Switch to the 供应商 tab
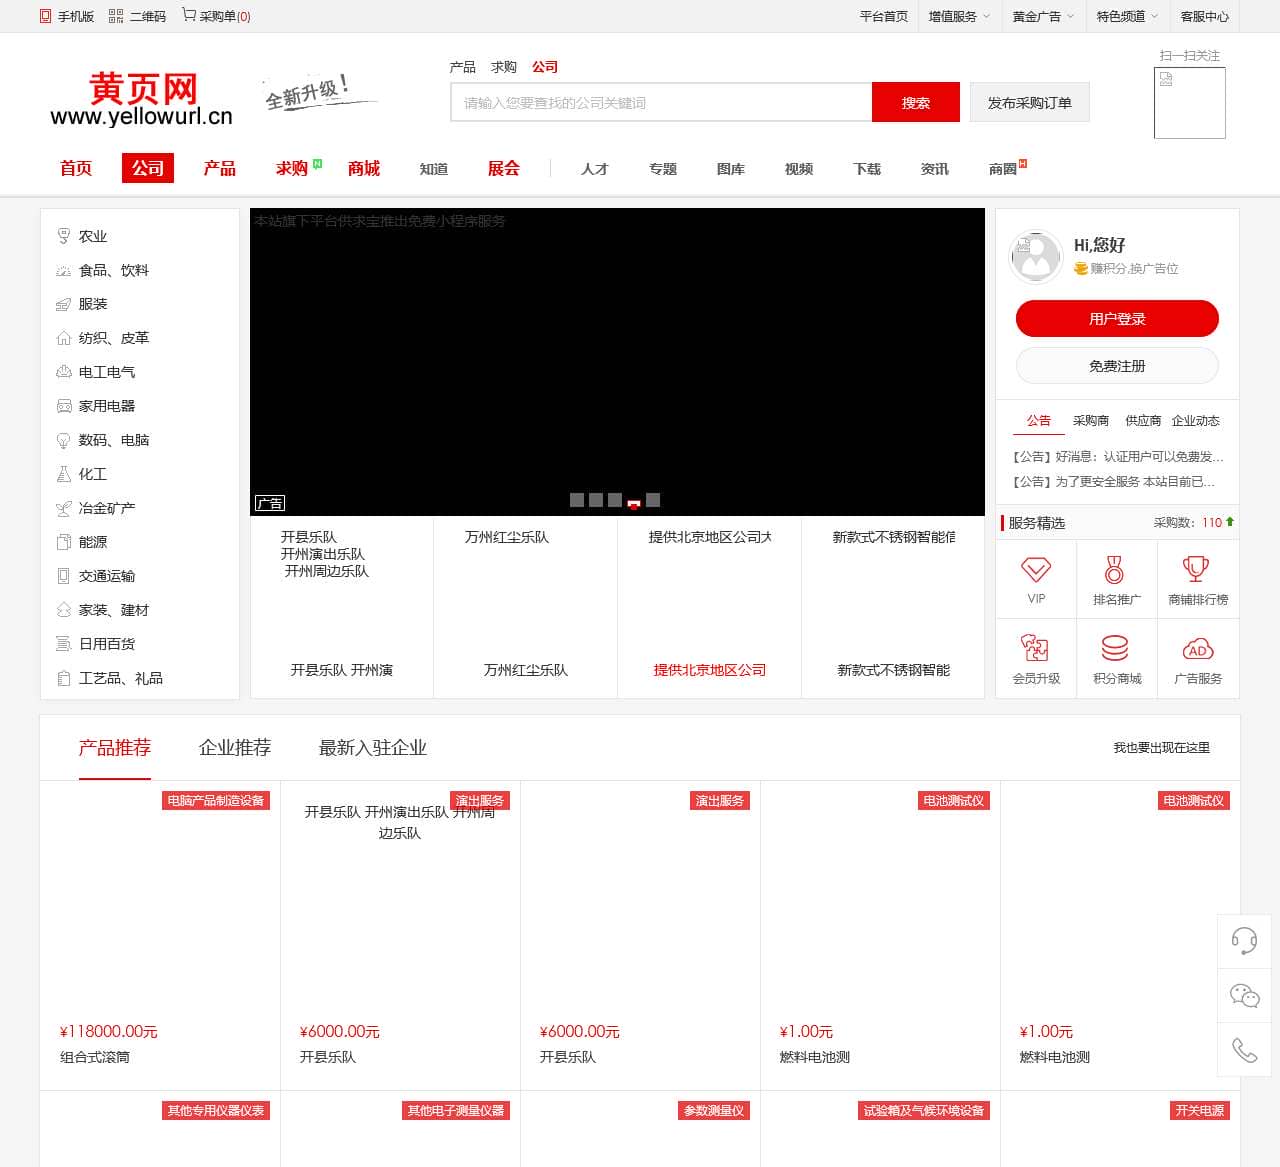Viewport: 1280px width, 1167px height. pyautogui.click(x=1143, y=421)
